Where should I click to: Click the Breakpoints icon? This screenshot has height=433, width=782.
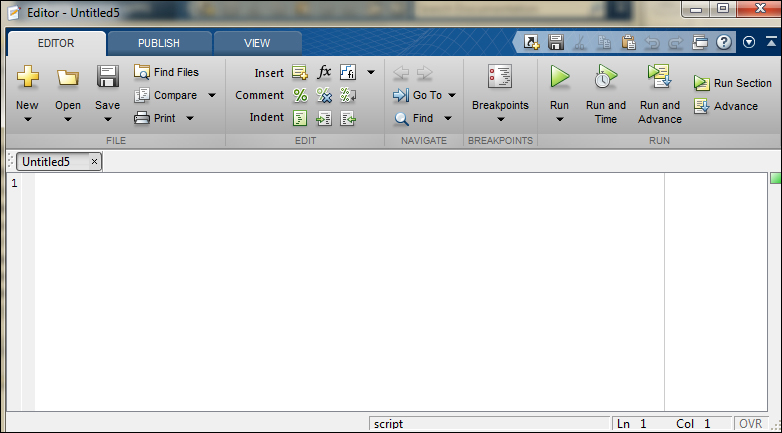pyautogui.click(x=500, y=77)
